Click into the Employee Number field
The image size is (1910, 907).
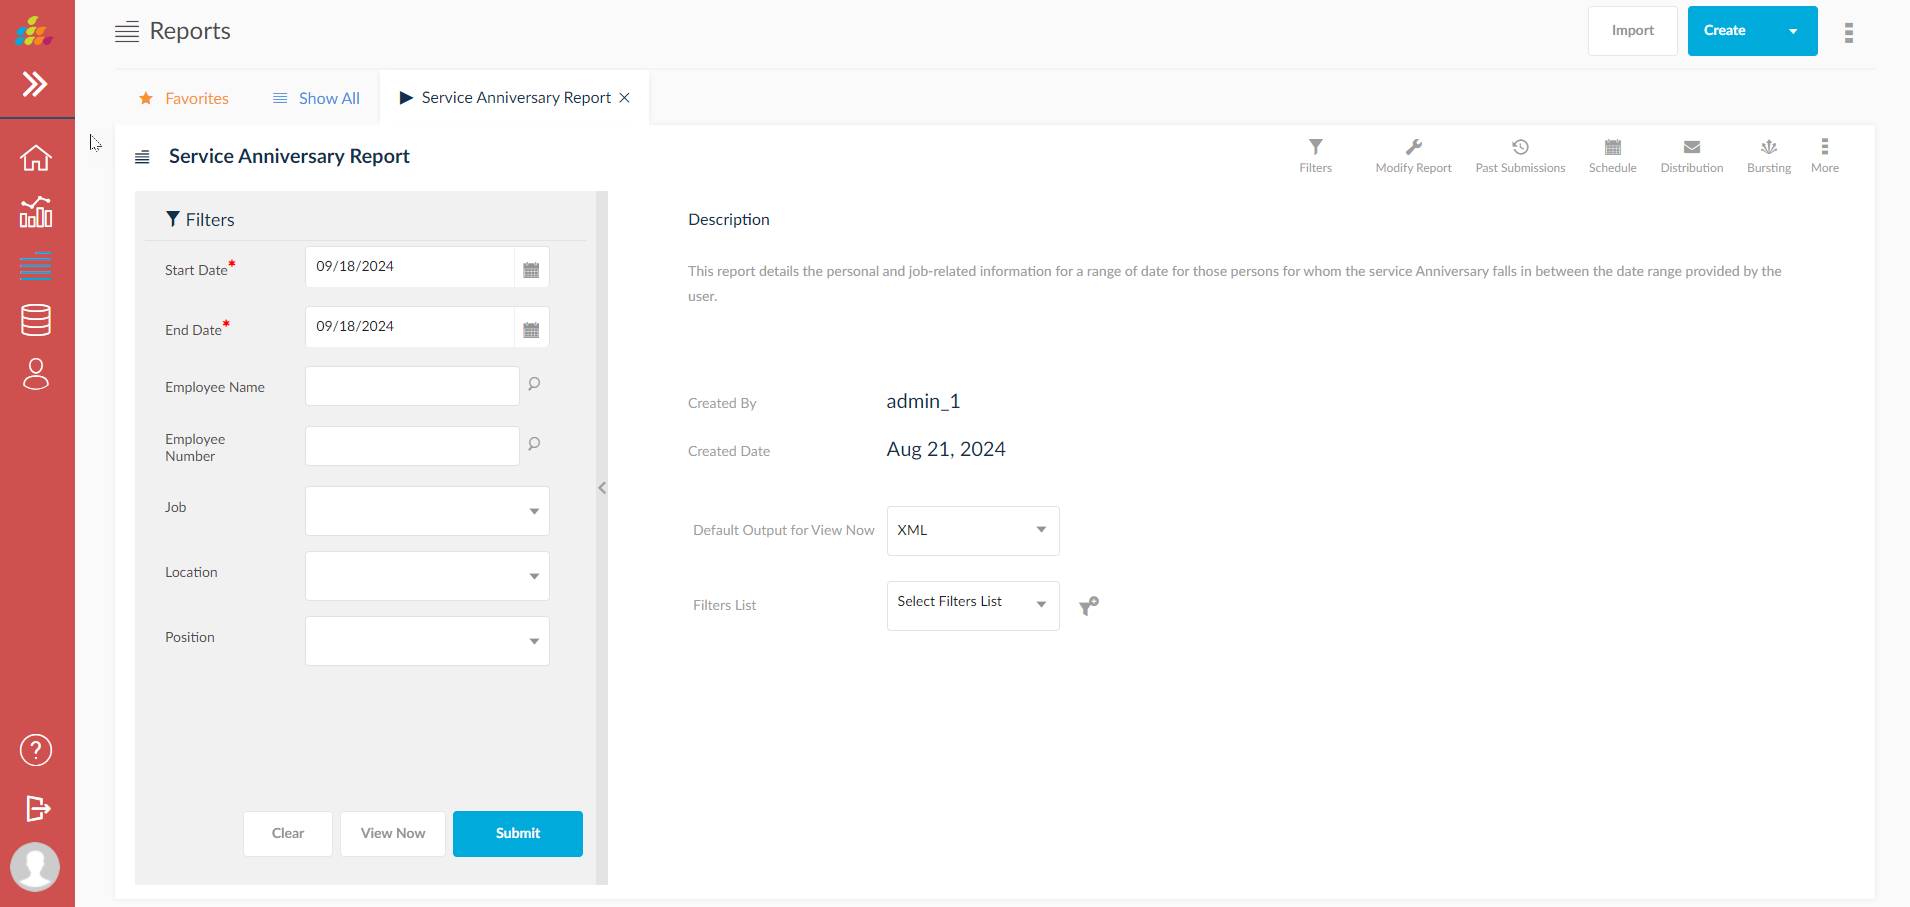(411, 446)
